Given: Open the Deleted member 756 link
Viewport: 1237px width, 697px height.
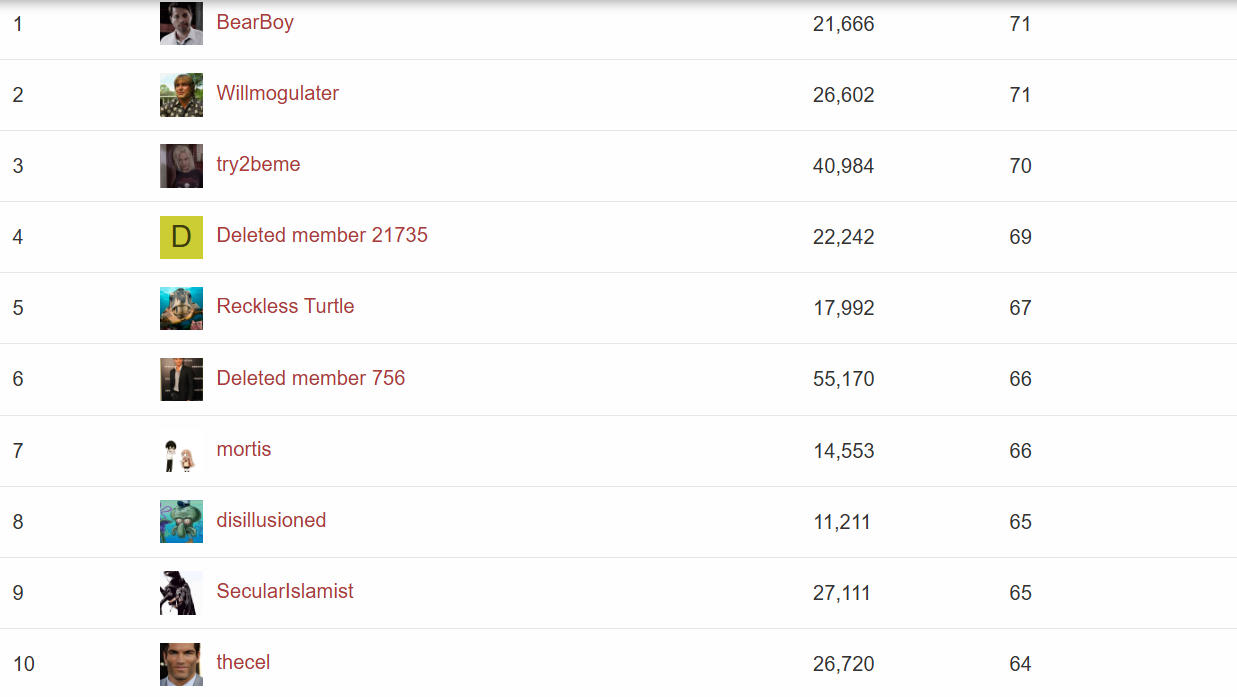Looking at the screenshot, I should (311, 378).
